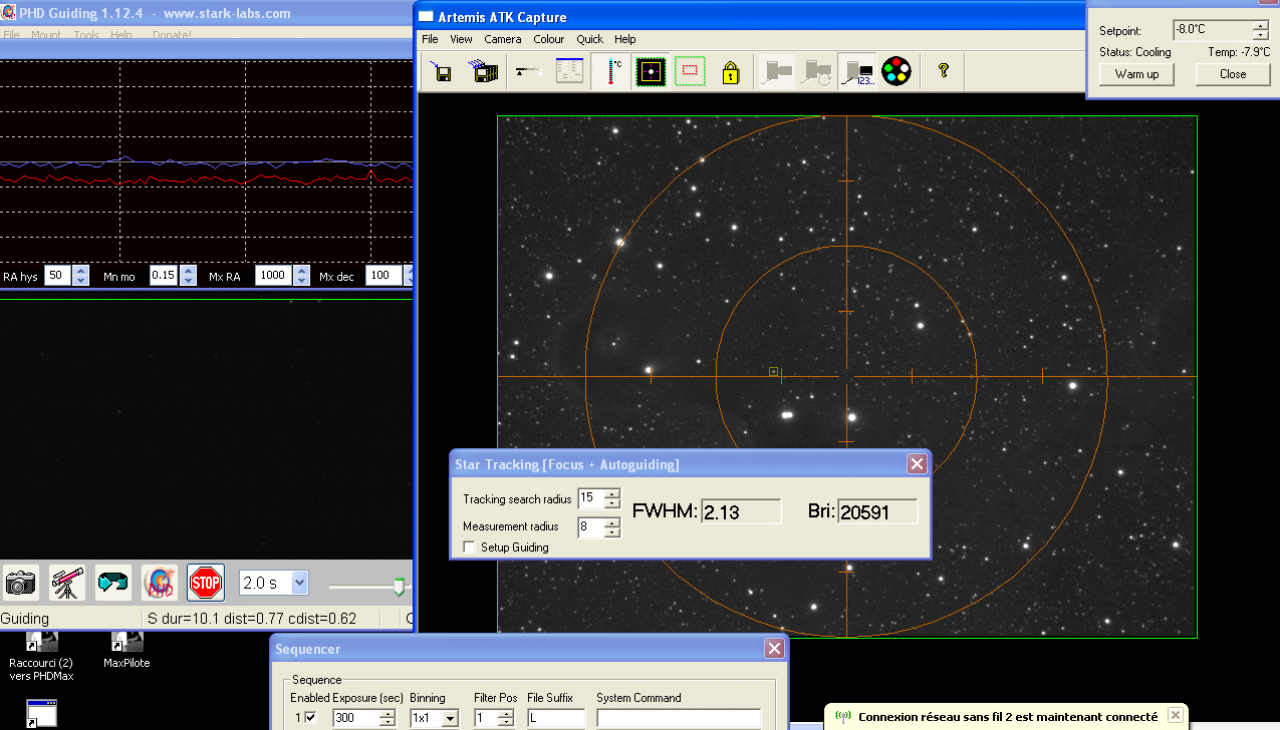Click the PHD target guide icon
Viewport: 1280px width, 730px height.
click(159, 582)
